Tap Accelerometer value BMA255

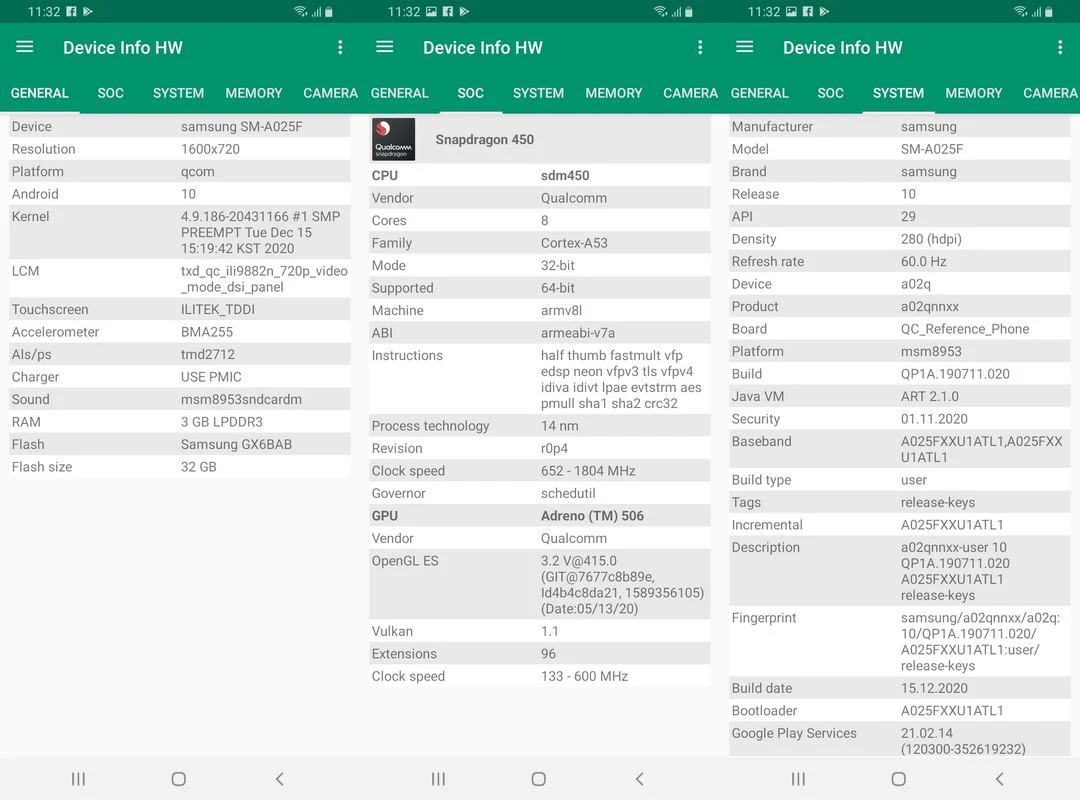pos(207,332)
